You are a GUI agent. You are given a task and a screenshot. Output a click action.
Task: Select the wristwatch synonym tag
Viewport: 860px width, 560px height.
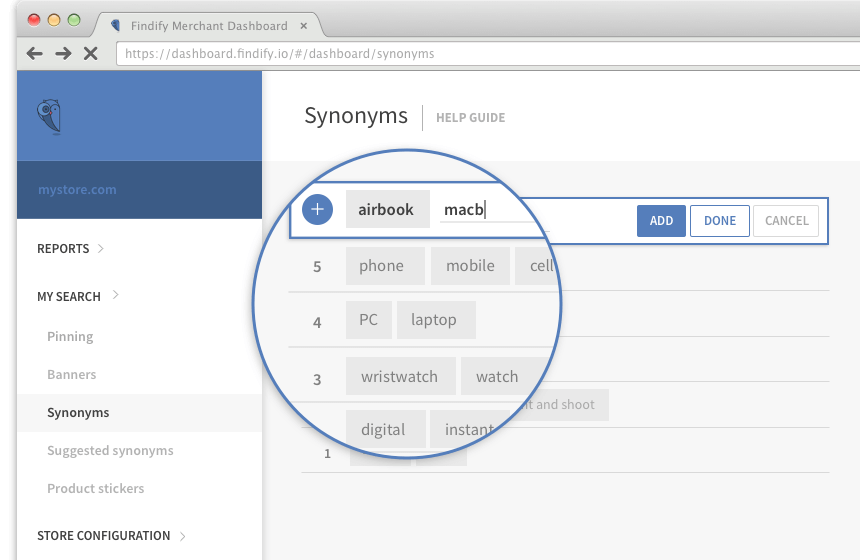pyautogui.click(x=400, y=377)
